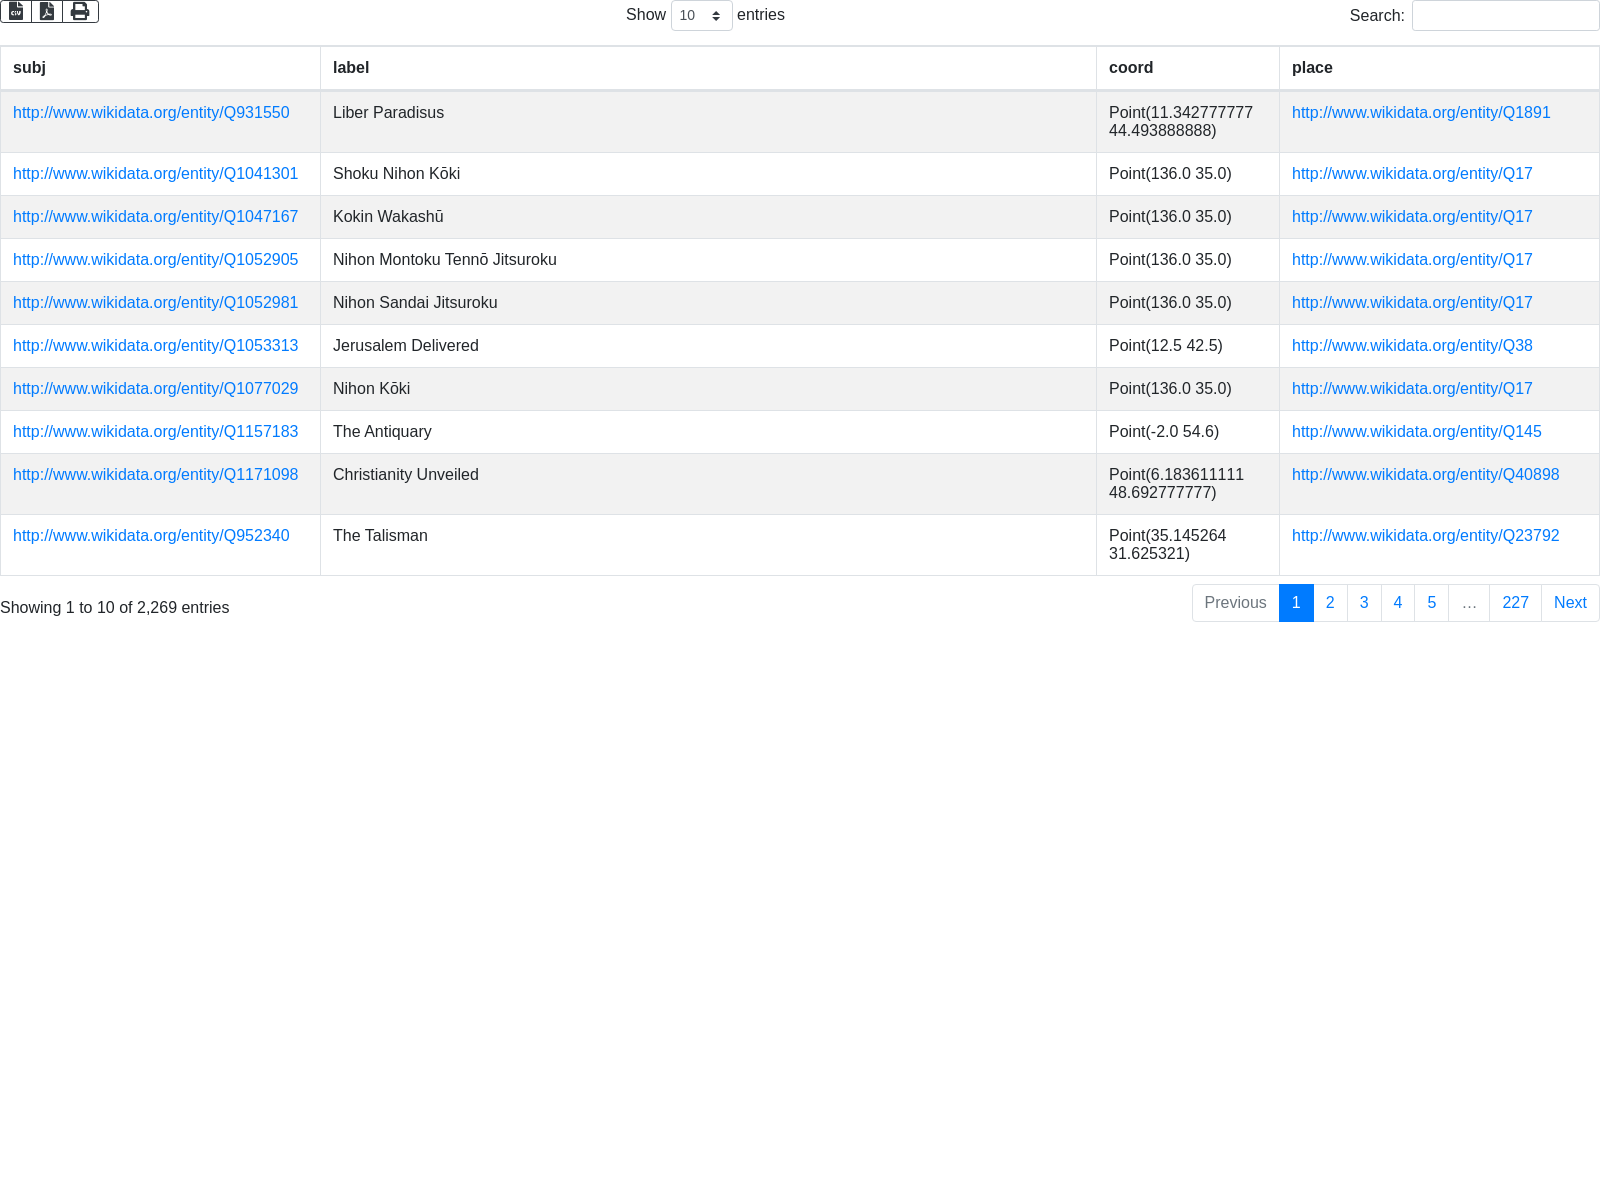
Task: Select the Kokin Wakashū label cell
Action: click(708, 217)
